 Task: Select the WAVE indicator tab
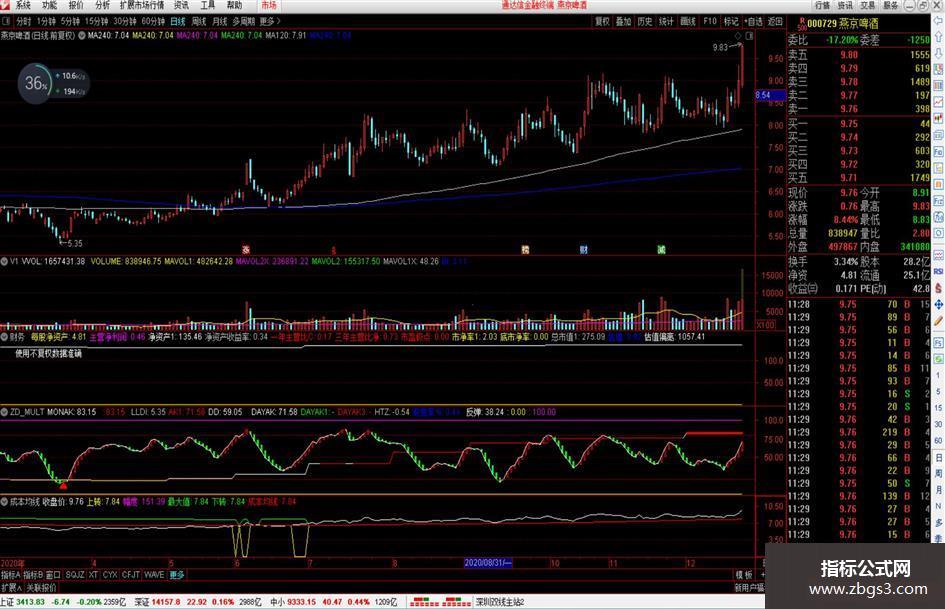[x=154, y=575]
